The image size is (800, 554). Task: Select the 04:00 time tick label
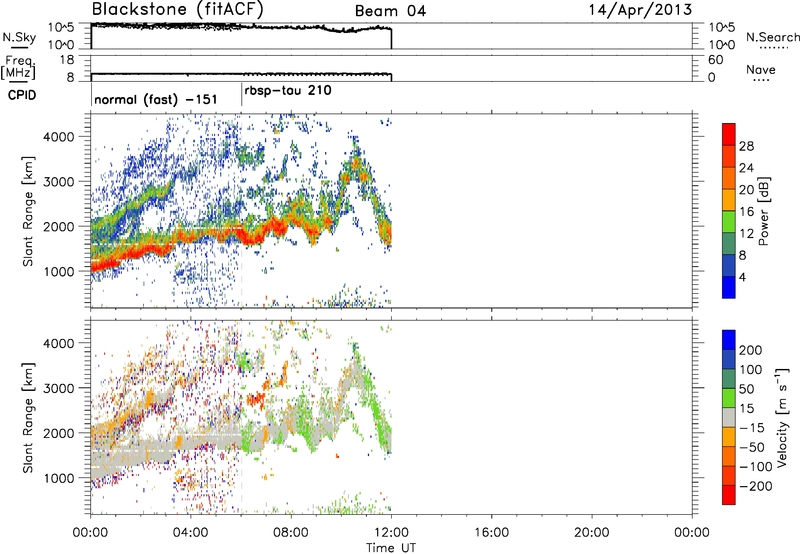point(191,533)
